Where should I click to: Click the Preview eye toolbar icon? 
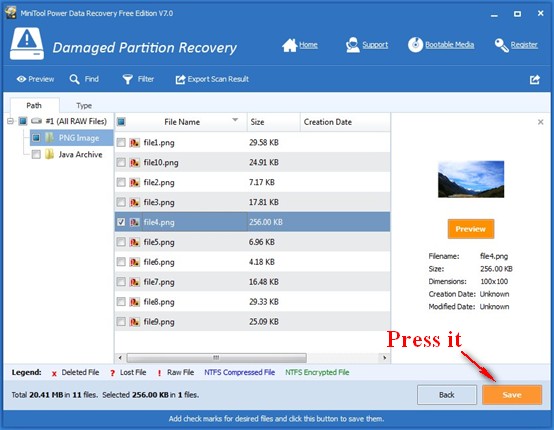click(21, 79)
